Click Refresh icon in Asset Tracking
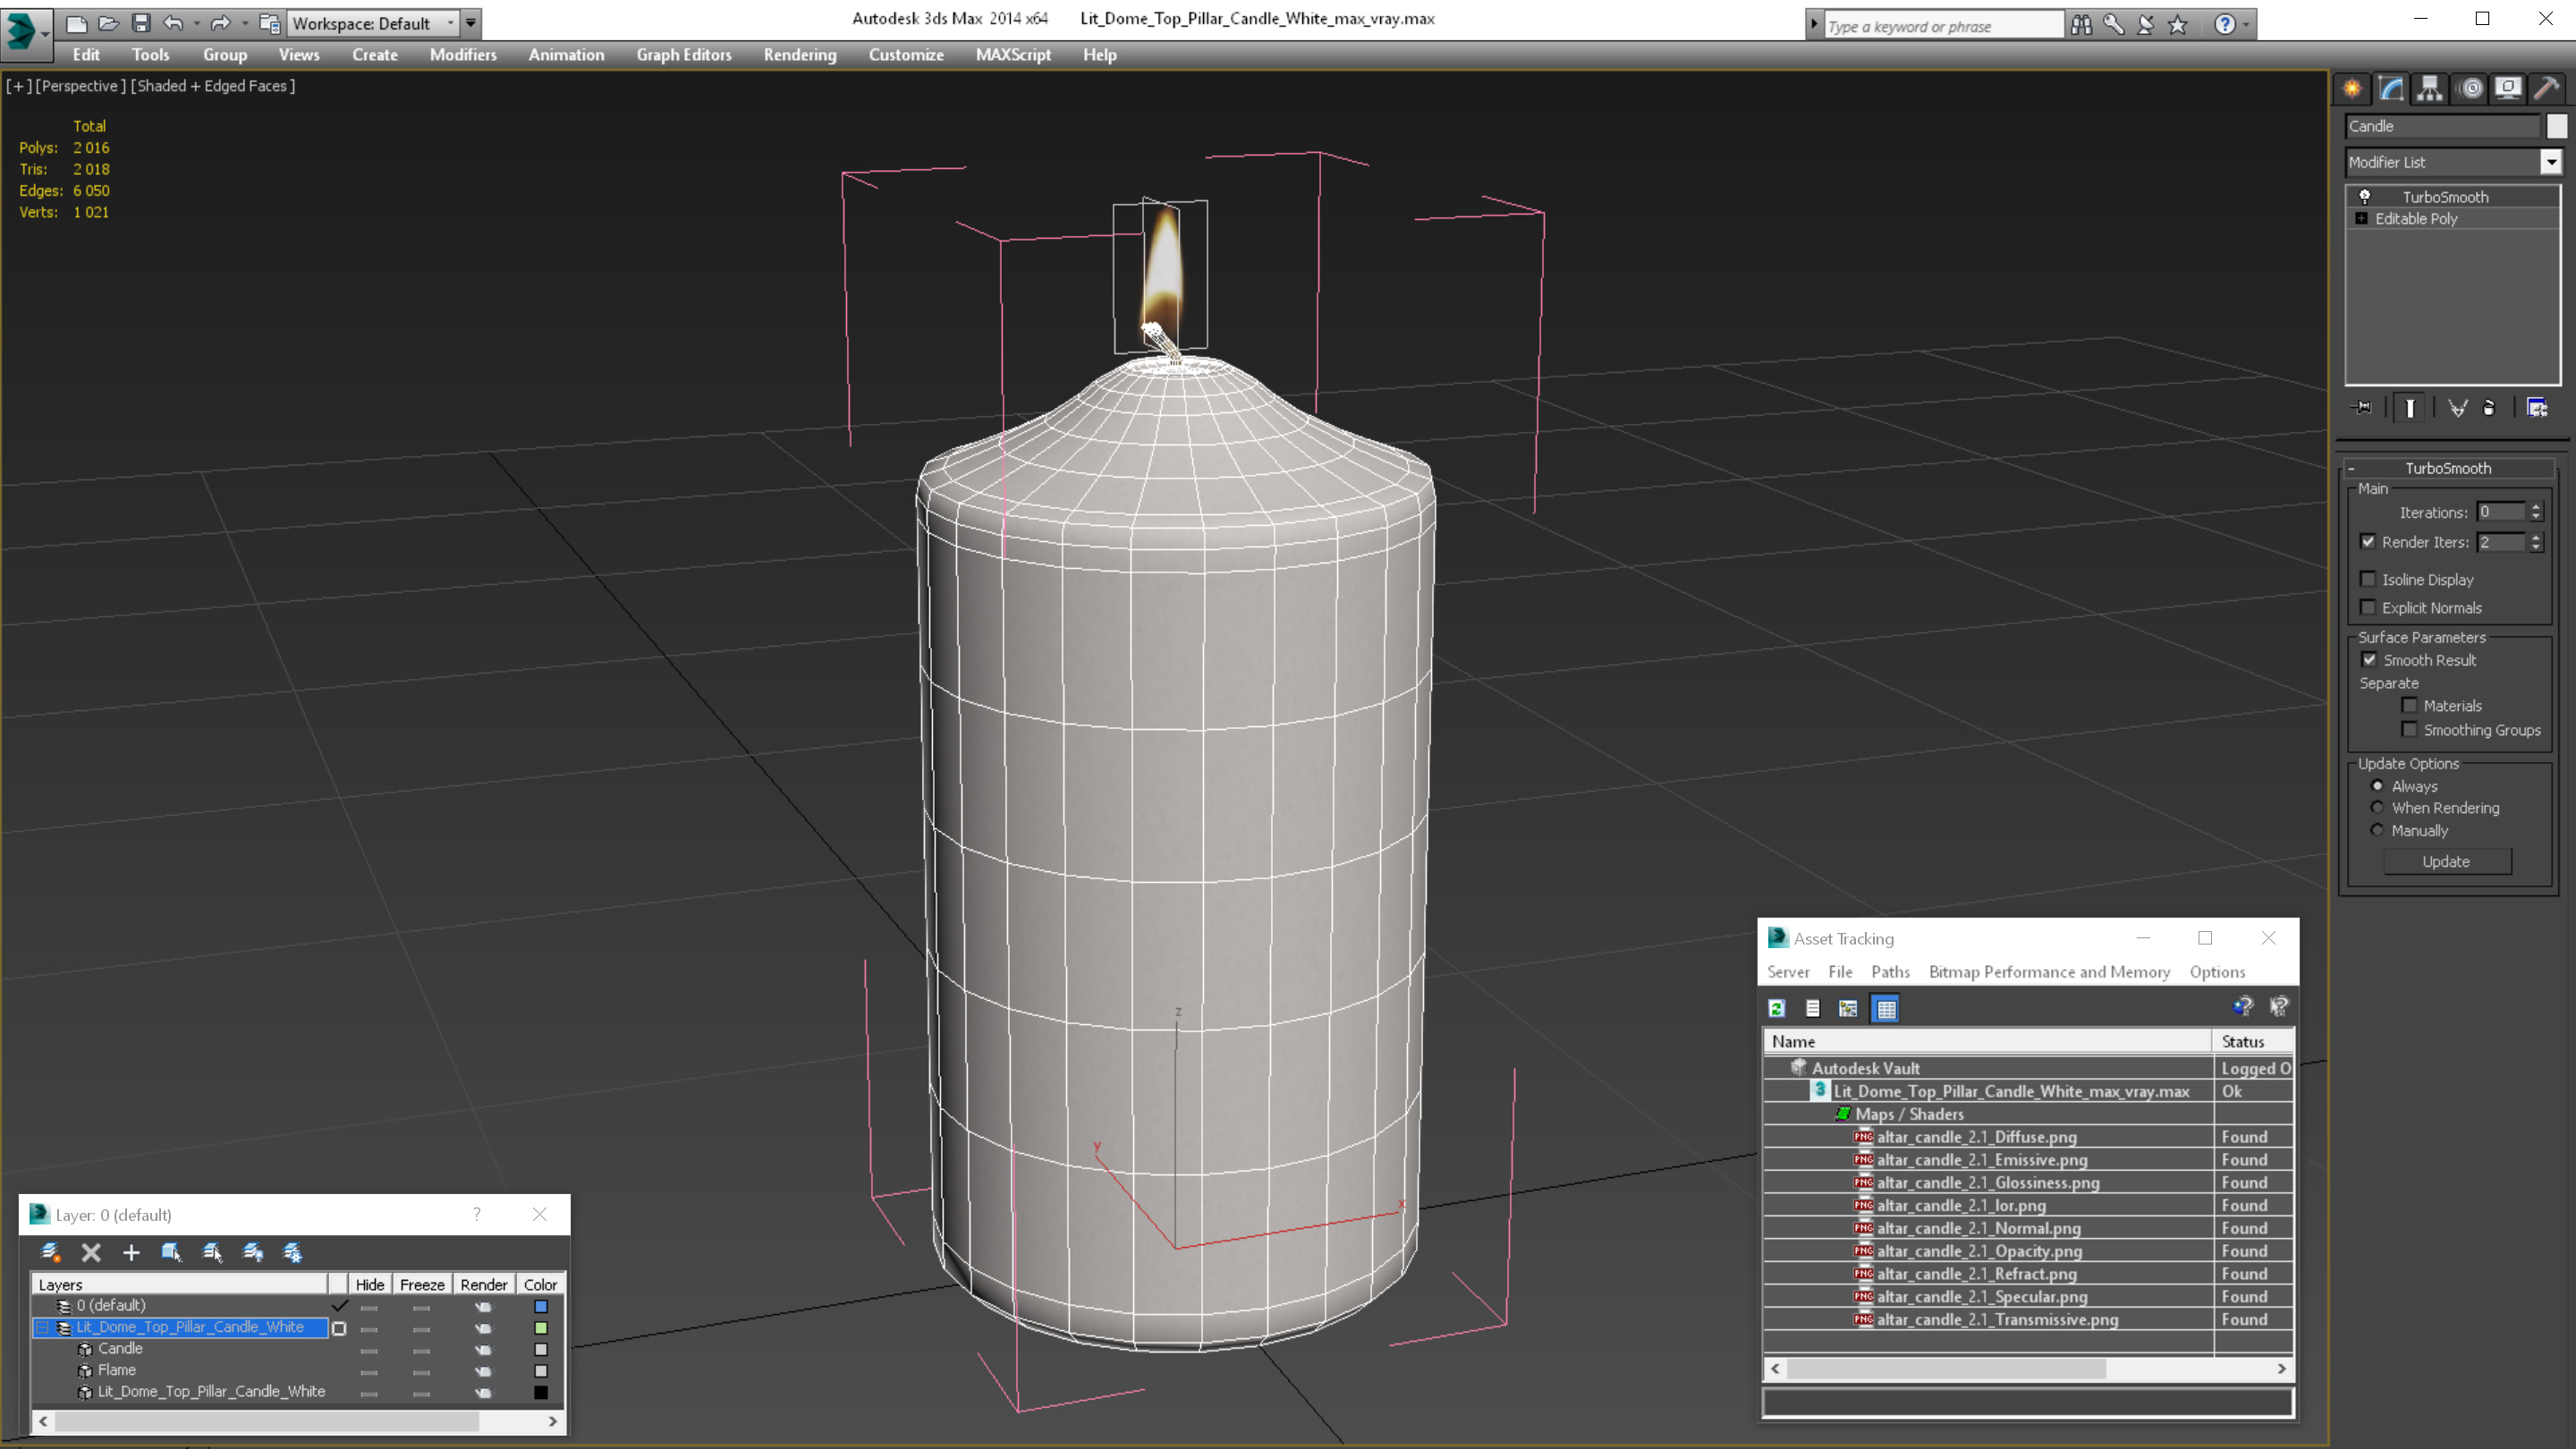 click(x=1777, y=1009)
